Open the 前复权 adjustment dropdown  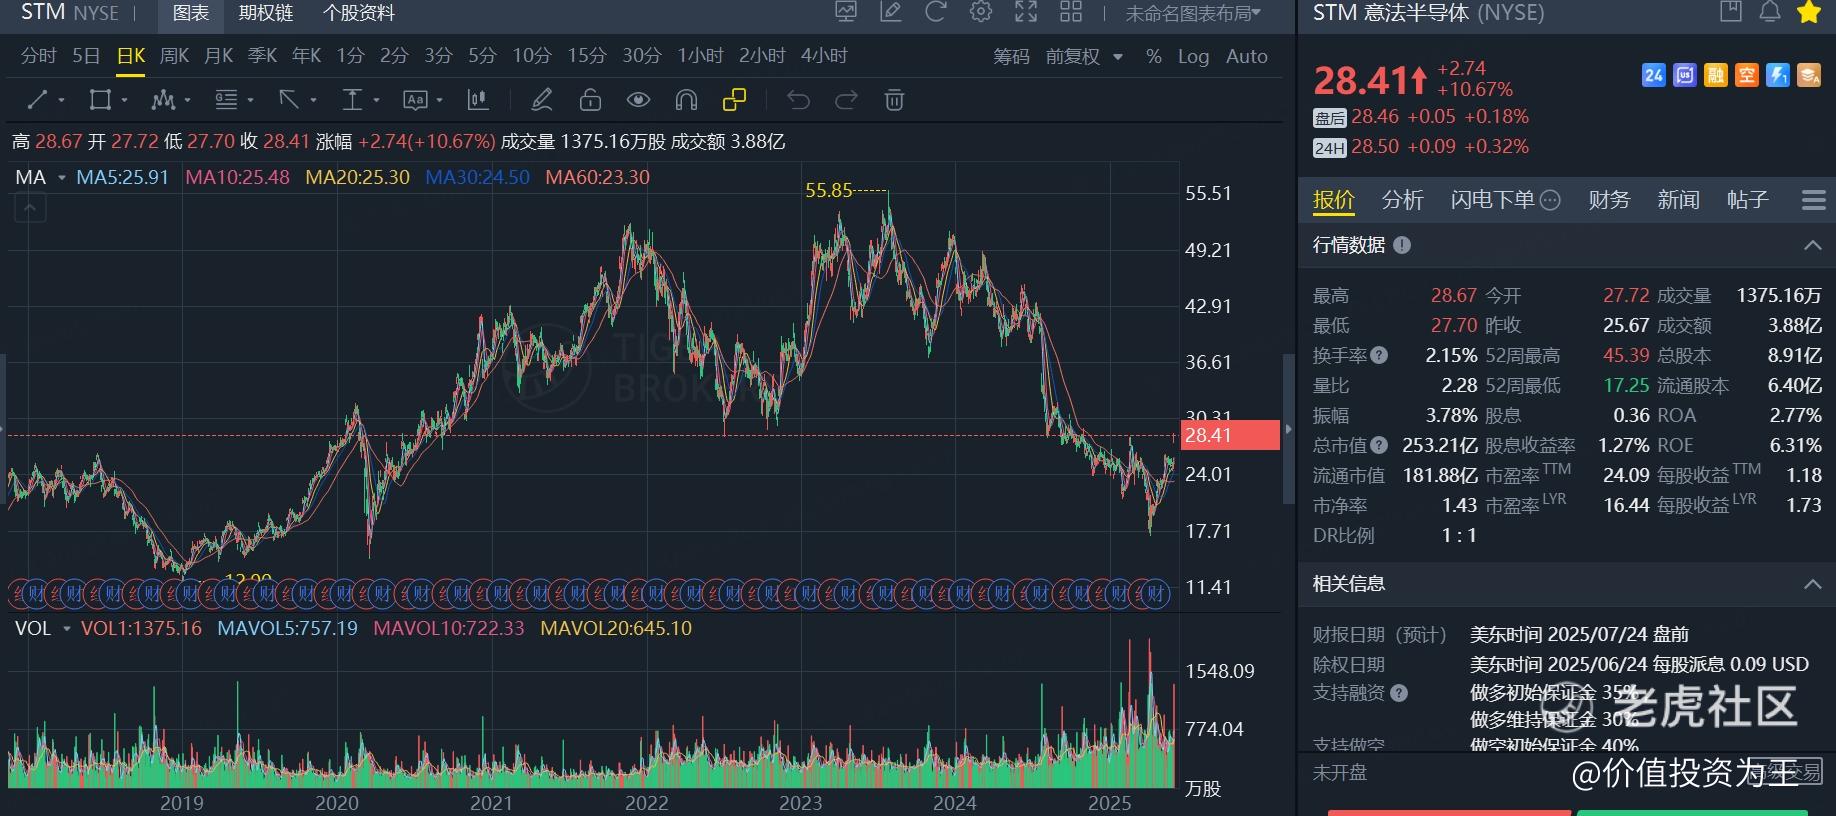pos(1083,57)
